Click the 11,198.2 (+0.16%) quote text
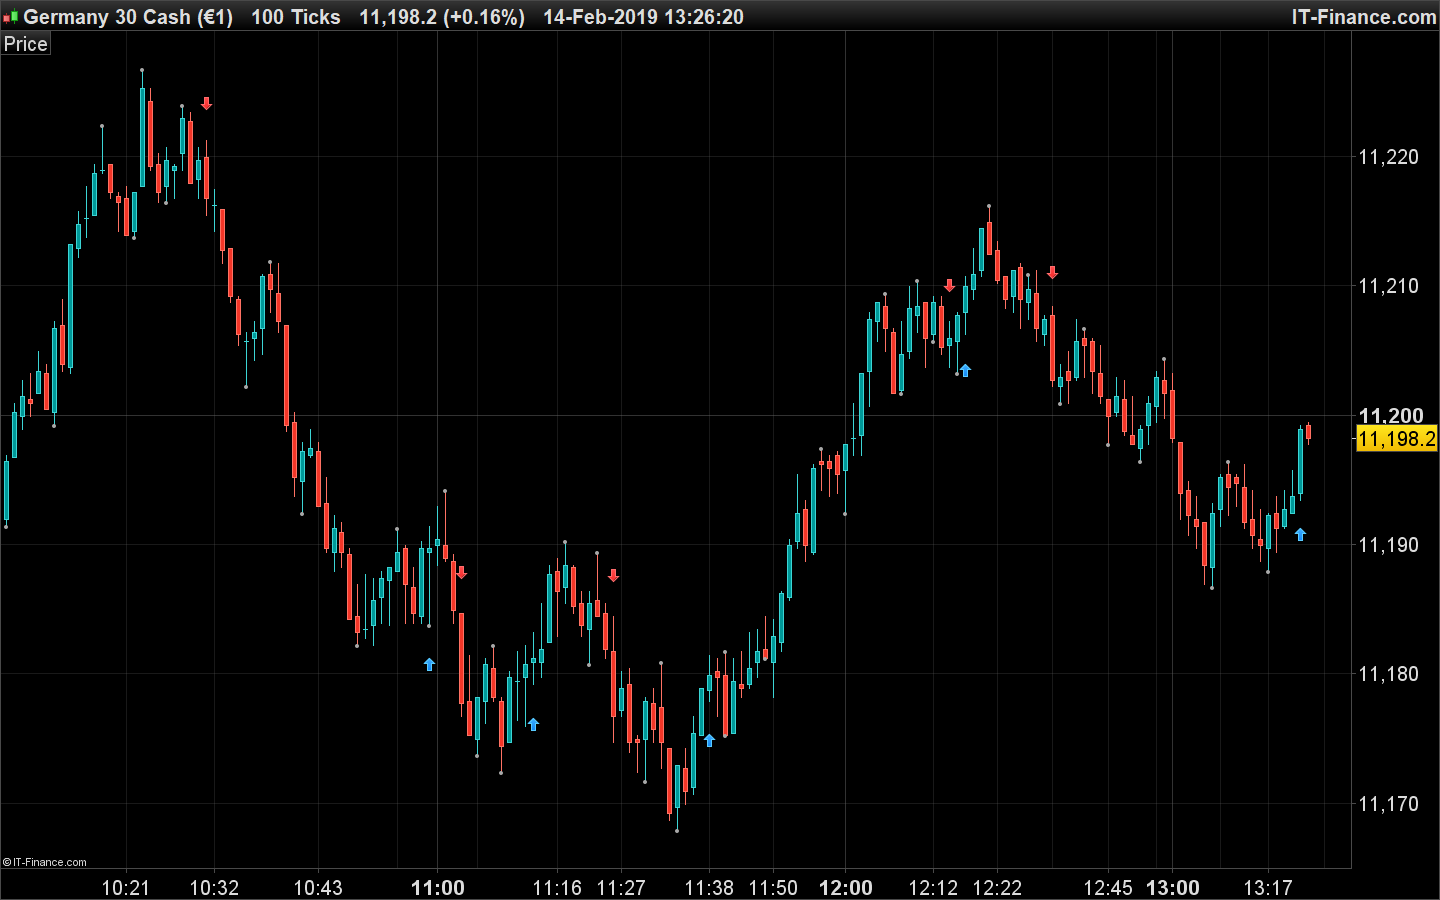Viewport: 1440px width, 900px height. (x=442, y=17)
